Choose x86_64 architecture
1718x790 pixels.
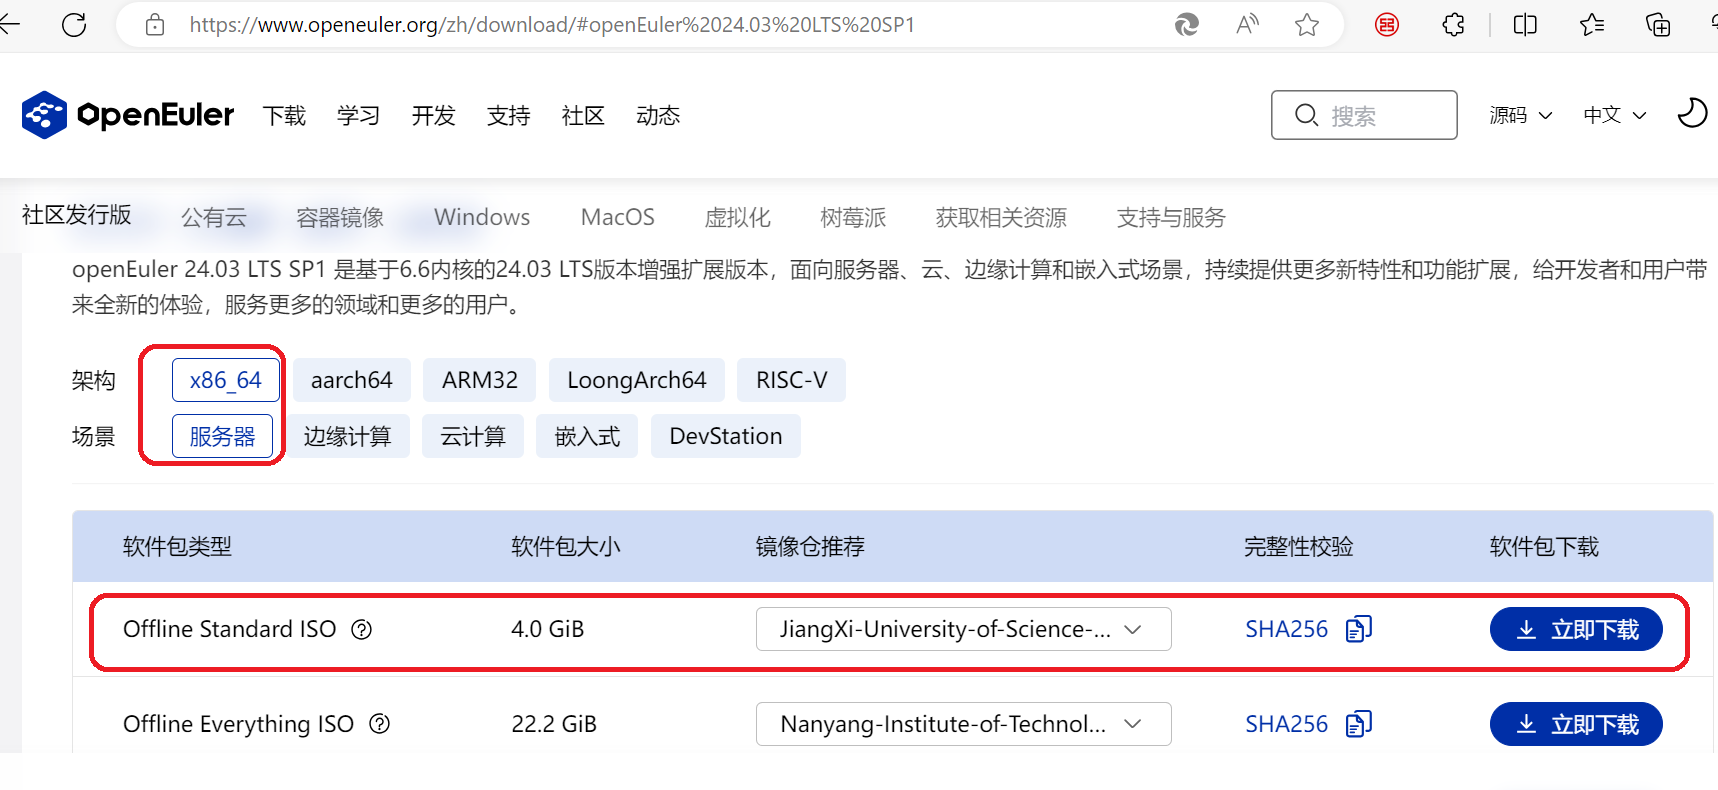pos(226,380)
